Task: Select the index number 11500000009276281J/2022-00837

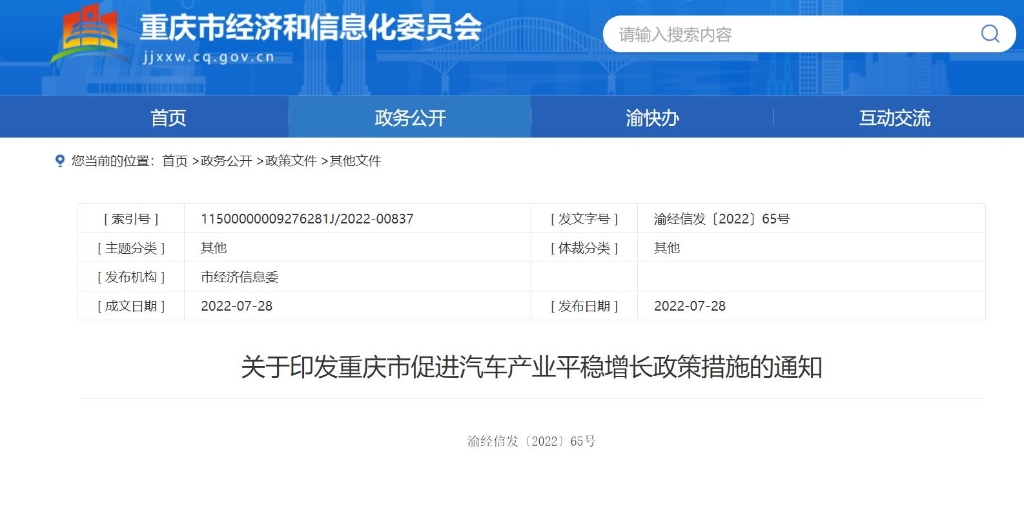Action: click(307, 219)
